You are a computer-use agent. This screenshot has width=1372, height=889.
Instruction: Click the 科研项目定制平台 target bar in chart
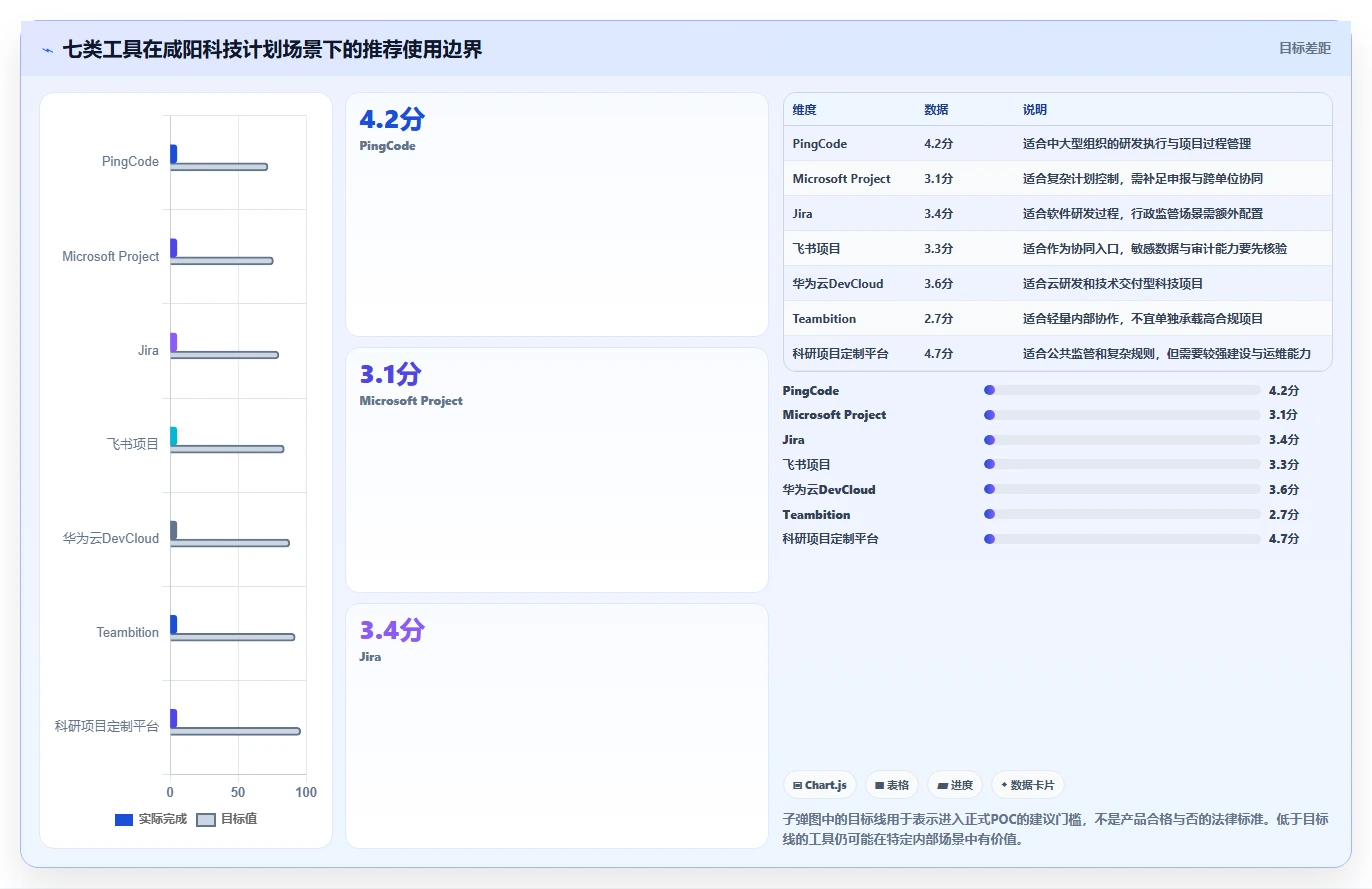click(x=235, y=731)
